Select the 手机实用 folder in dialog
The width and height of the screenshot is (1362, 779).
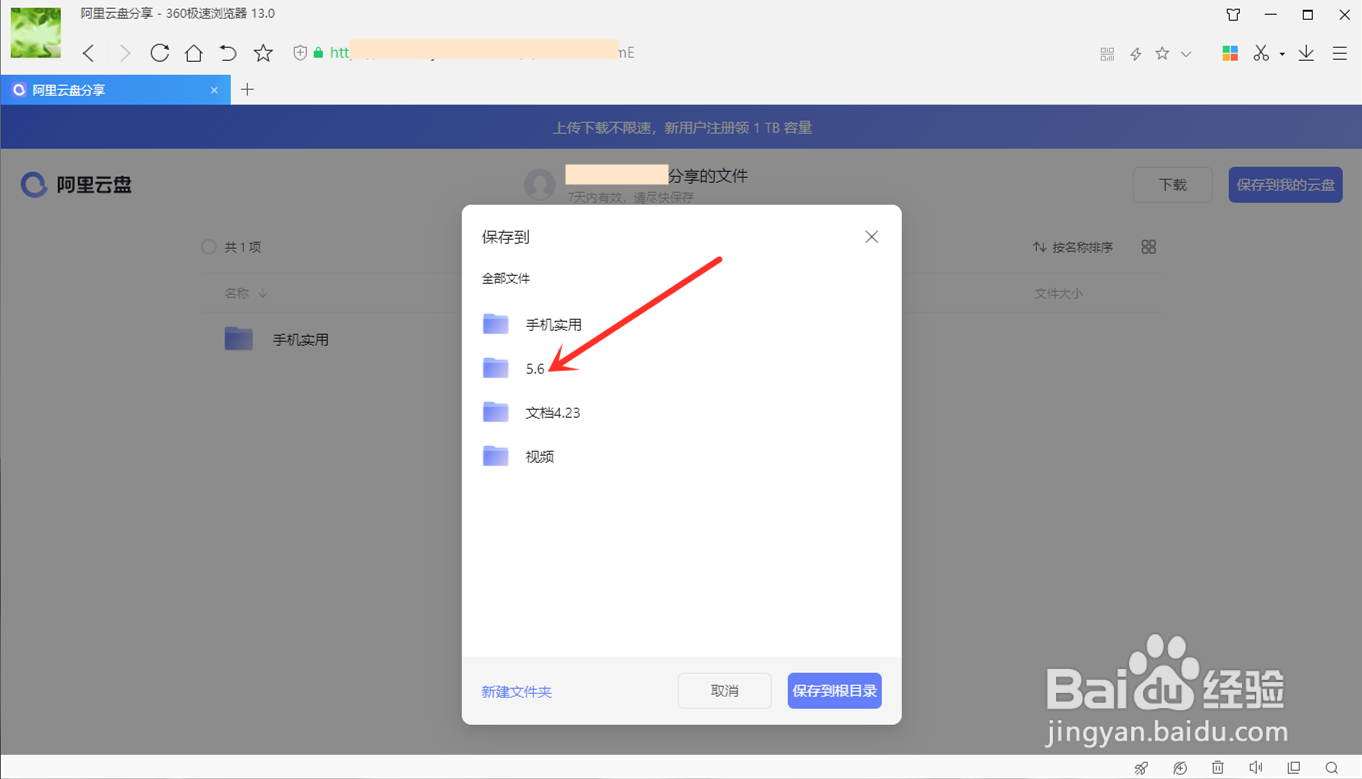click(x=681, y=324)
